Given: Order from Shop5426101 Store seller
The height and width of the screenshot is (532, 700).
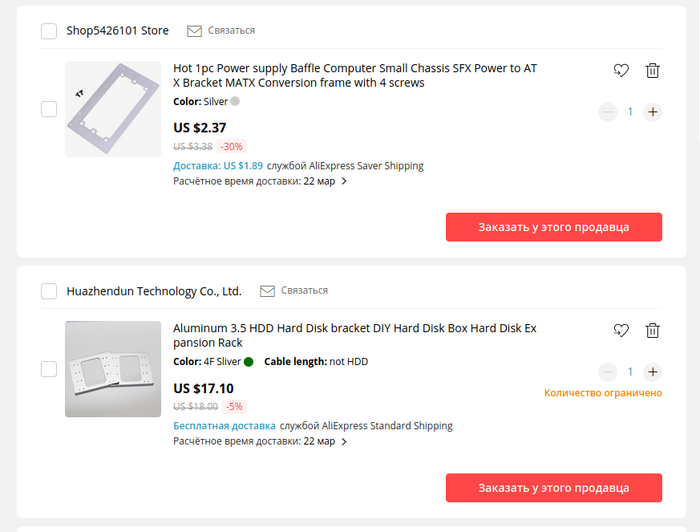Looking at the screenshot, I should coord(553,227).
